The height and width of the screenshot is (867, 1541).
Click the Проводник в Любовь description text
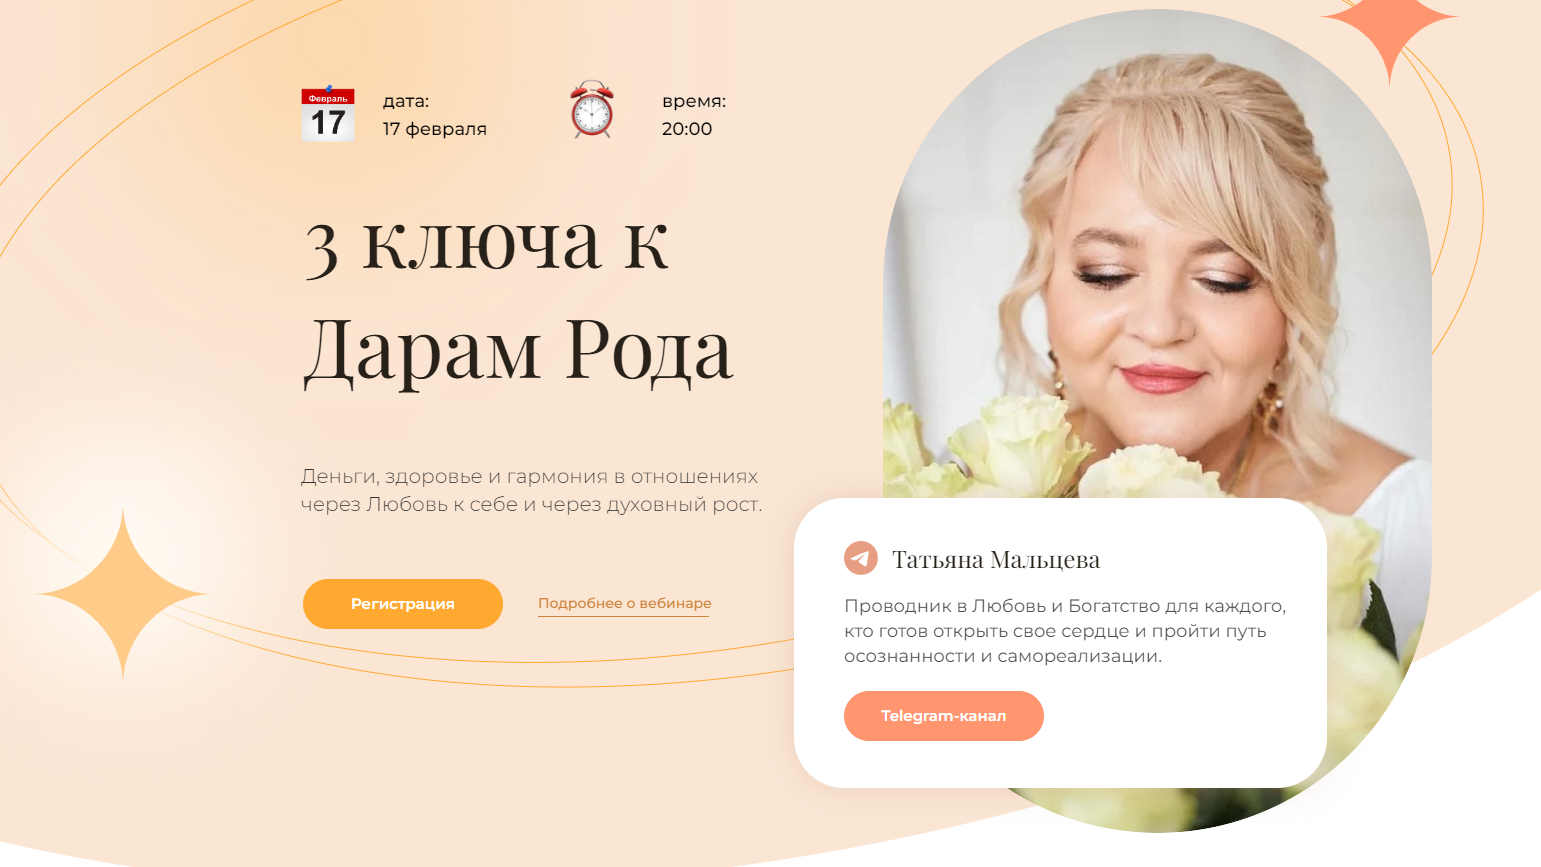1065,631
